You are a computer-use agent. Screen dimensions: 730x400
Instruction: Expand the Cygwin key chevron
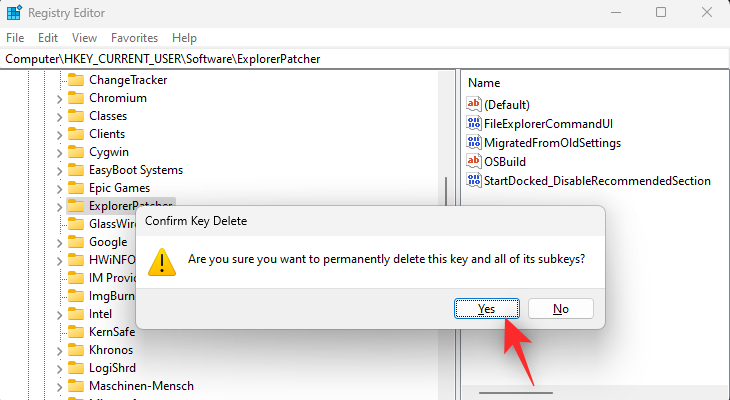coord(59,152)
